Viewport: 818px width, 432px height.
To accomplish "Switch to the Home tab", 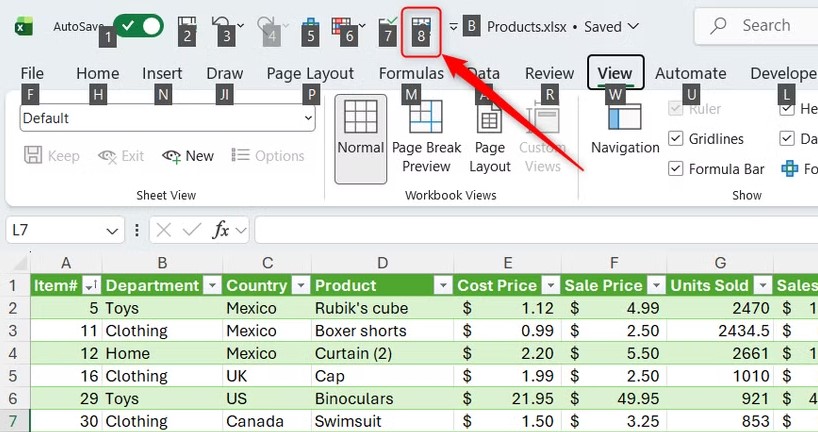I will click(x=98, y=74).
